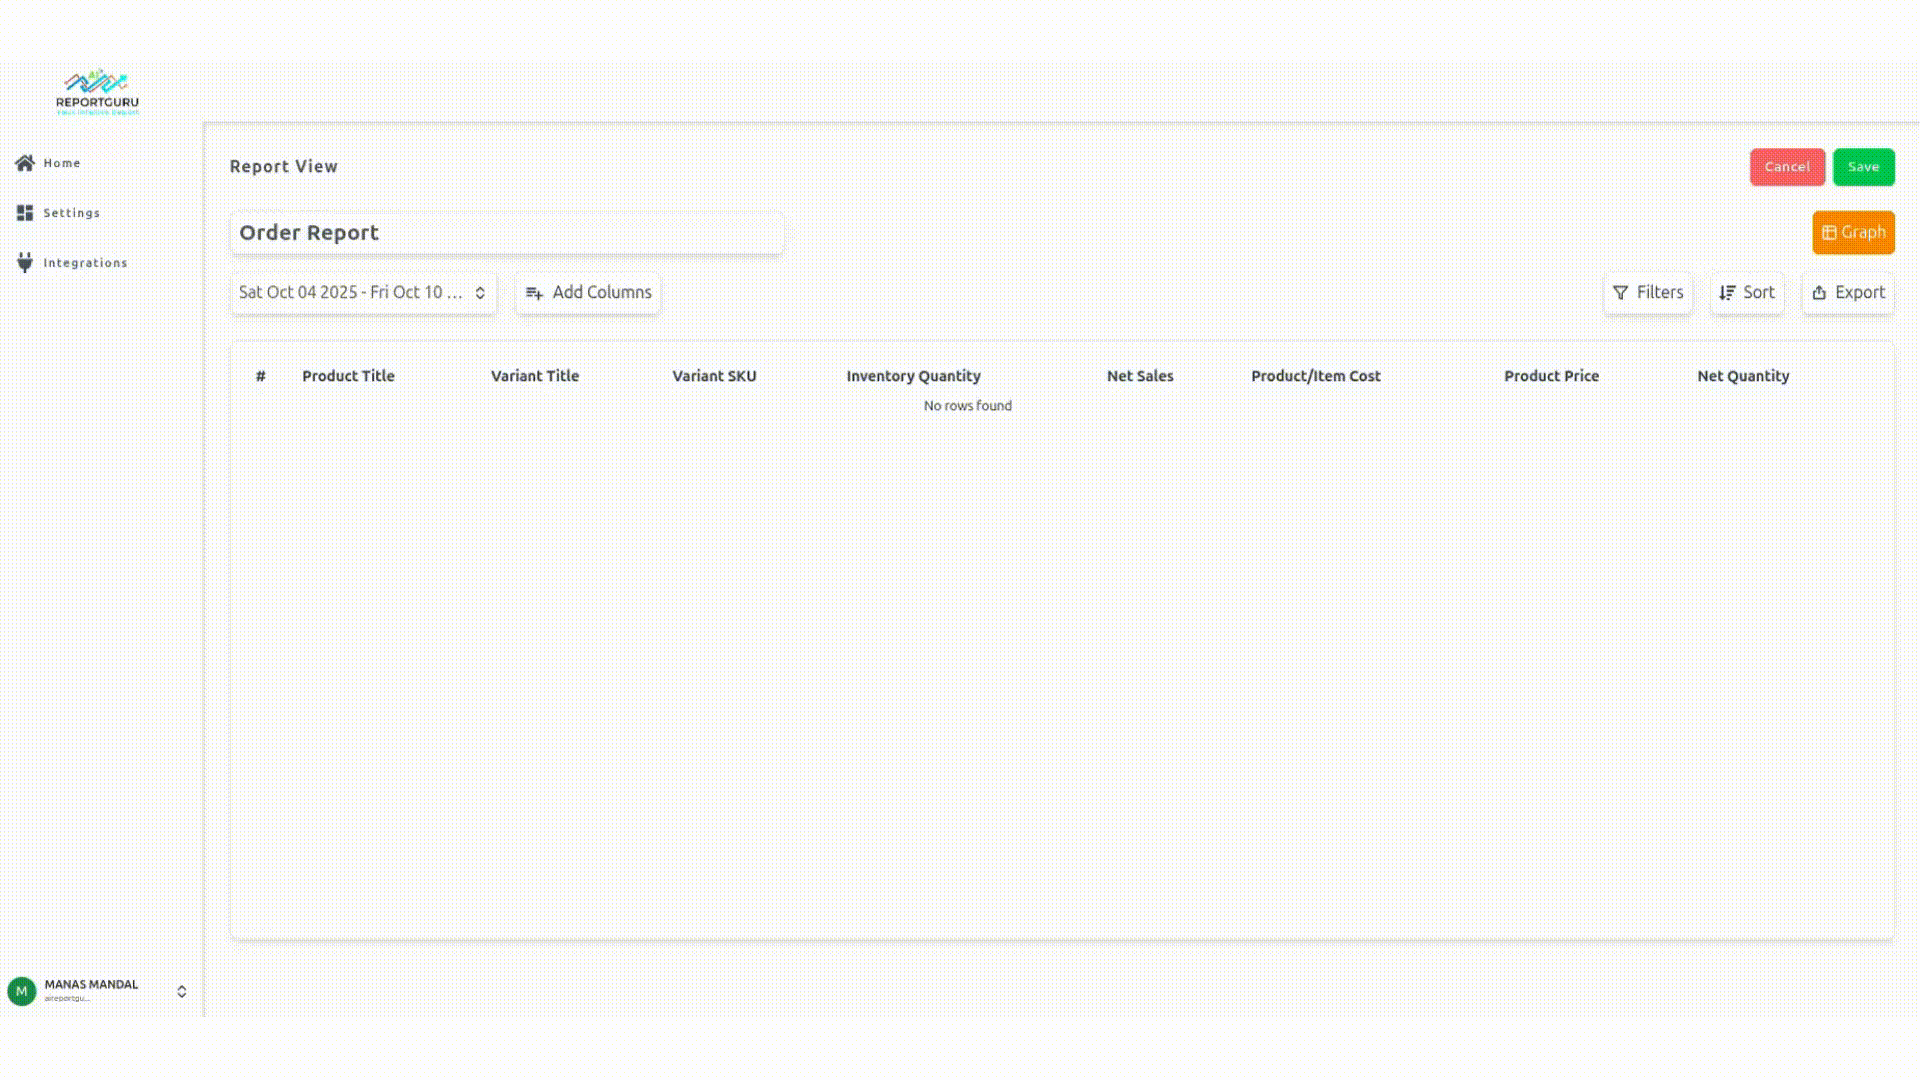Cancel the report changes
Screen dimensions: 1920x1080
1786,167
